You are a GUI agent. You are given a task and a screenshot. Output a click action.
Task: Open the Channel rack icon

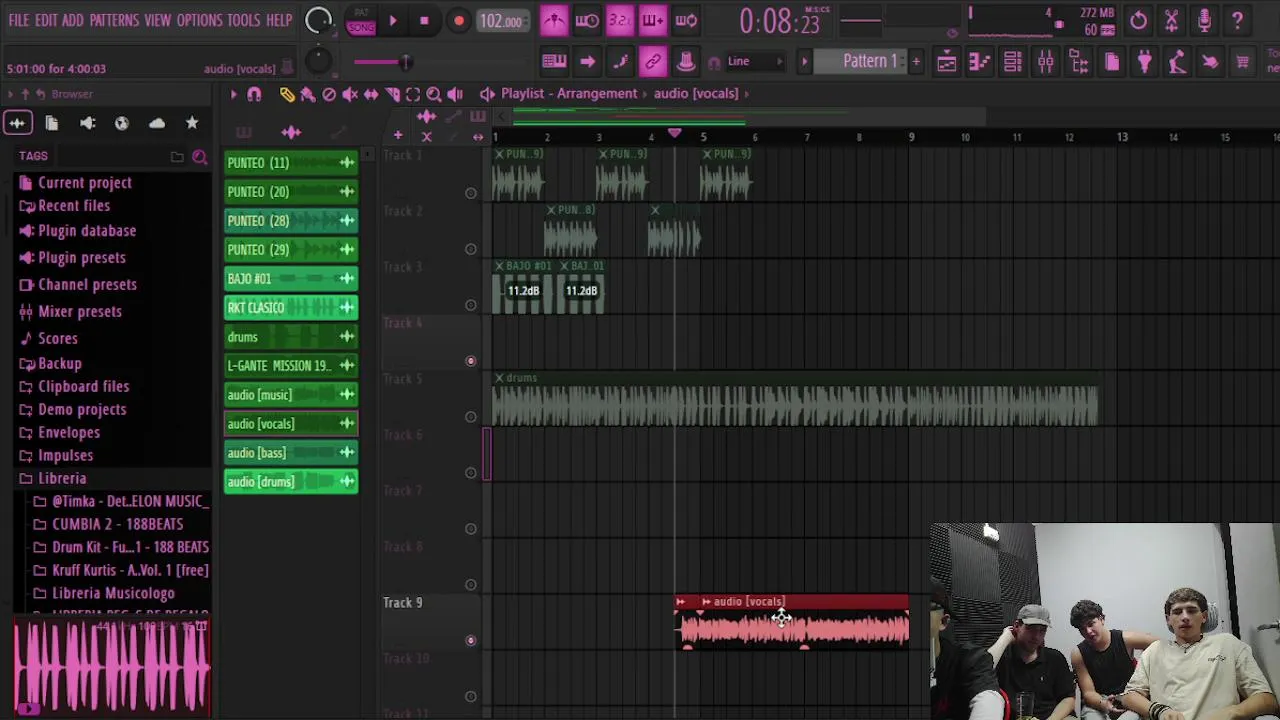click(1012, 62)
